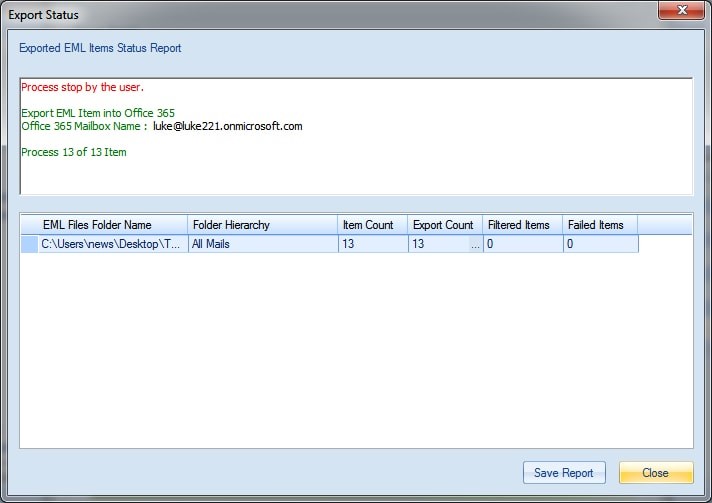The width and height of the screenshot is (712, 503).
Task: Close the Export Status dialog with Close button
Action: tap(656, 473)
